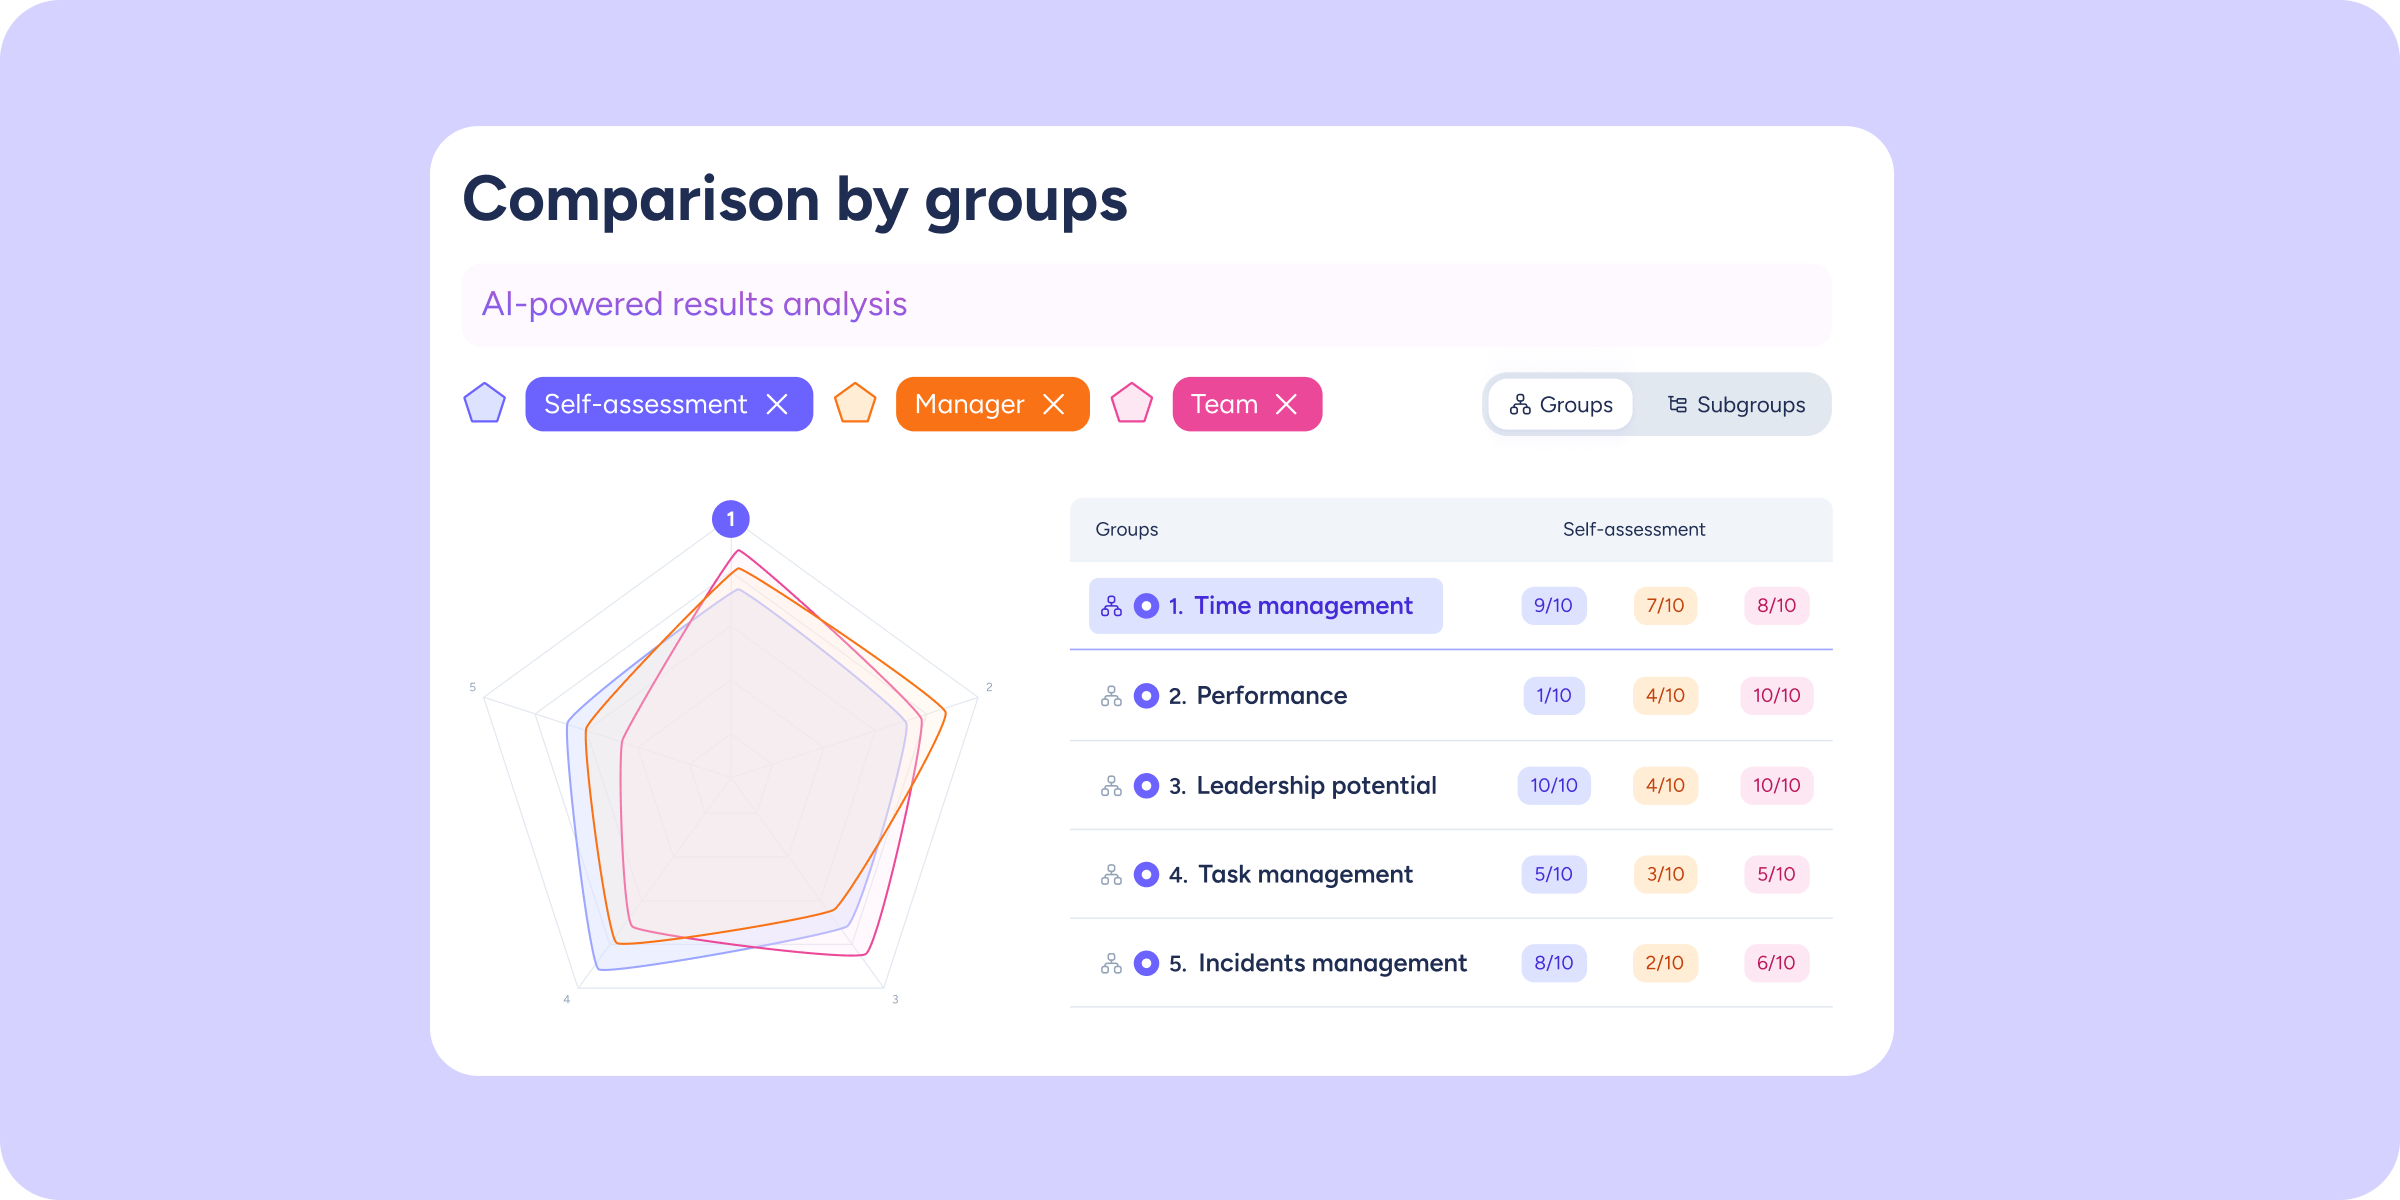Click the 10/10 Team score for Performance

click(1776, 696)
